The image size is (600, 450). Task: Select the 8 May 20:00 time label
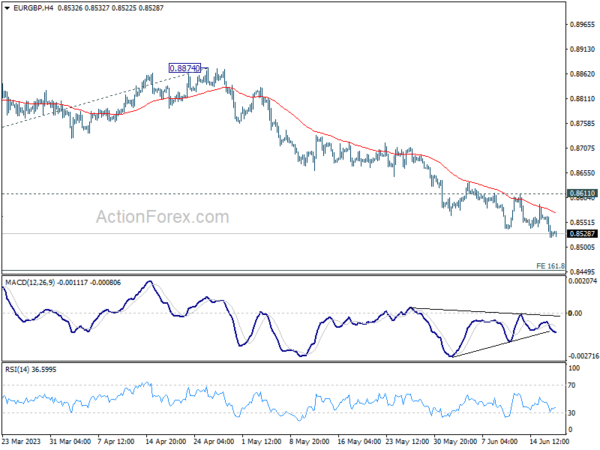pyautogui.click(x=309, y=442)
